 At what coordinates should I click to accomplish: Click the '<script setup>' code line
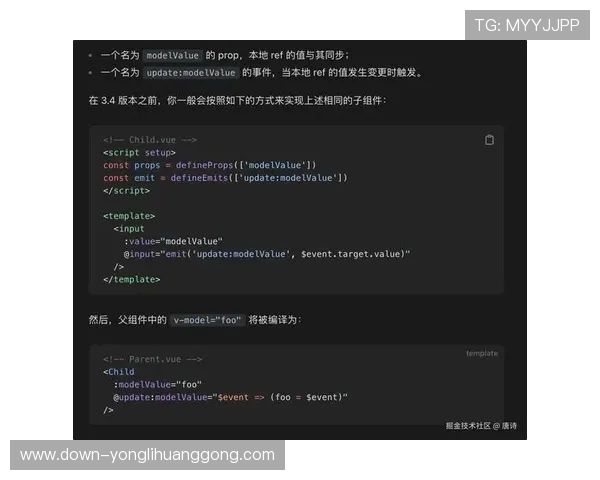pos(139,152)
